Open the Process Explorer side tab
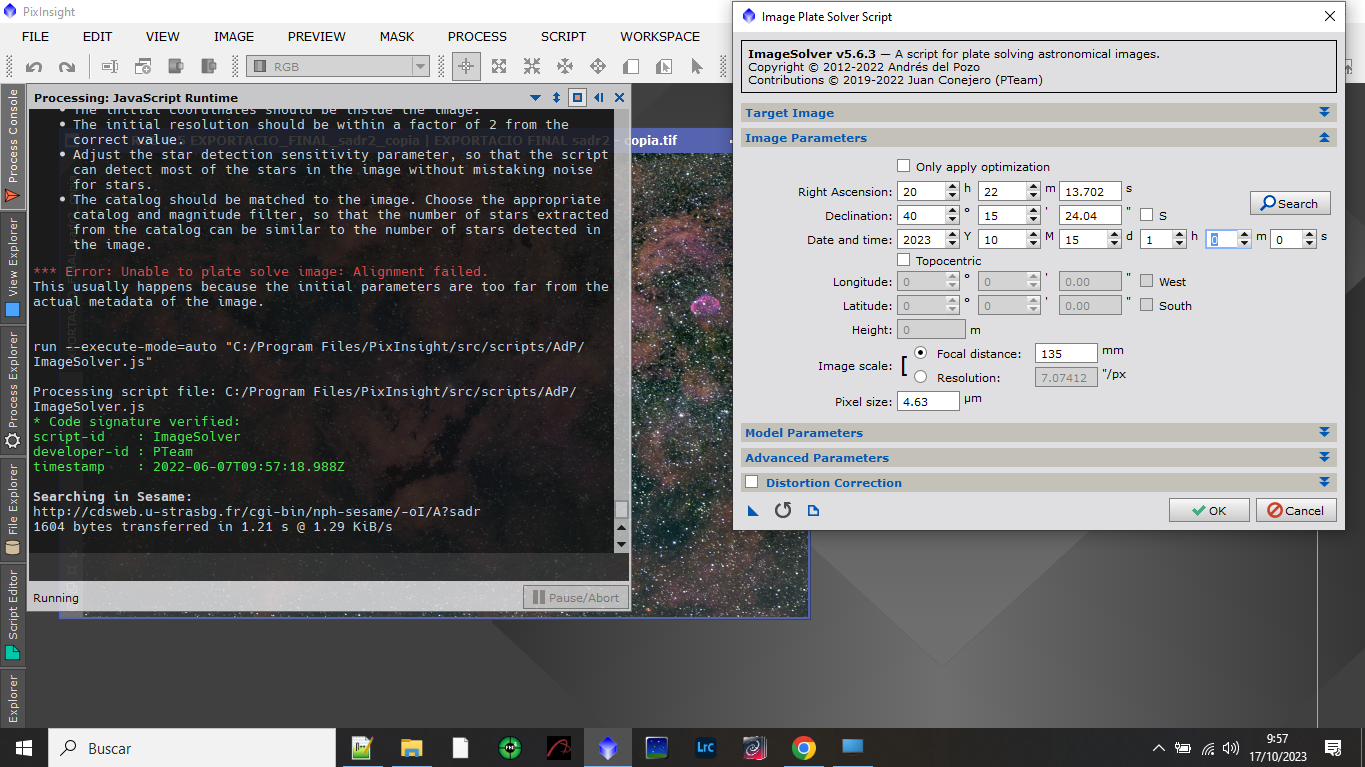 click(13, 391)
